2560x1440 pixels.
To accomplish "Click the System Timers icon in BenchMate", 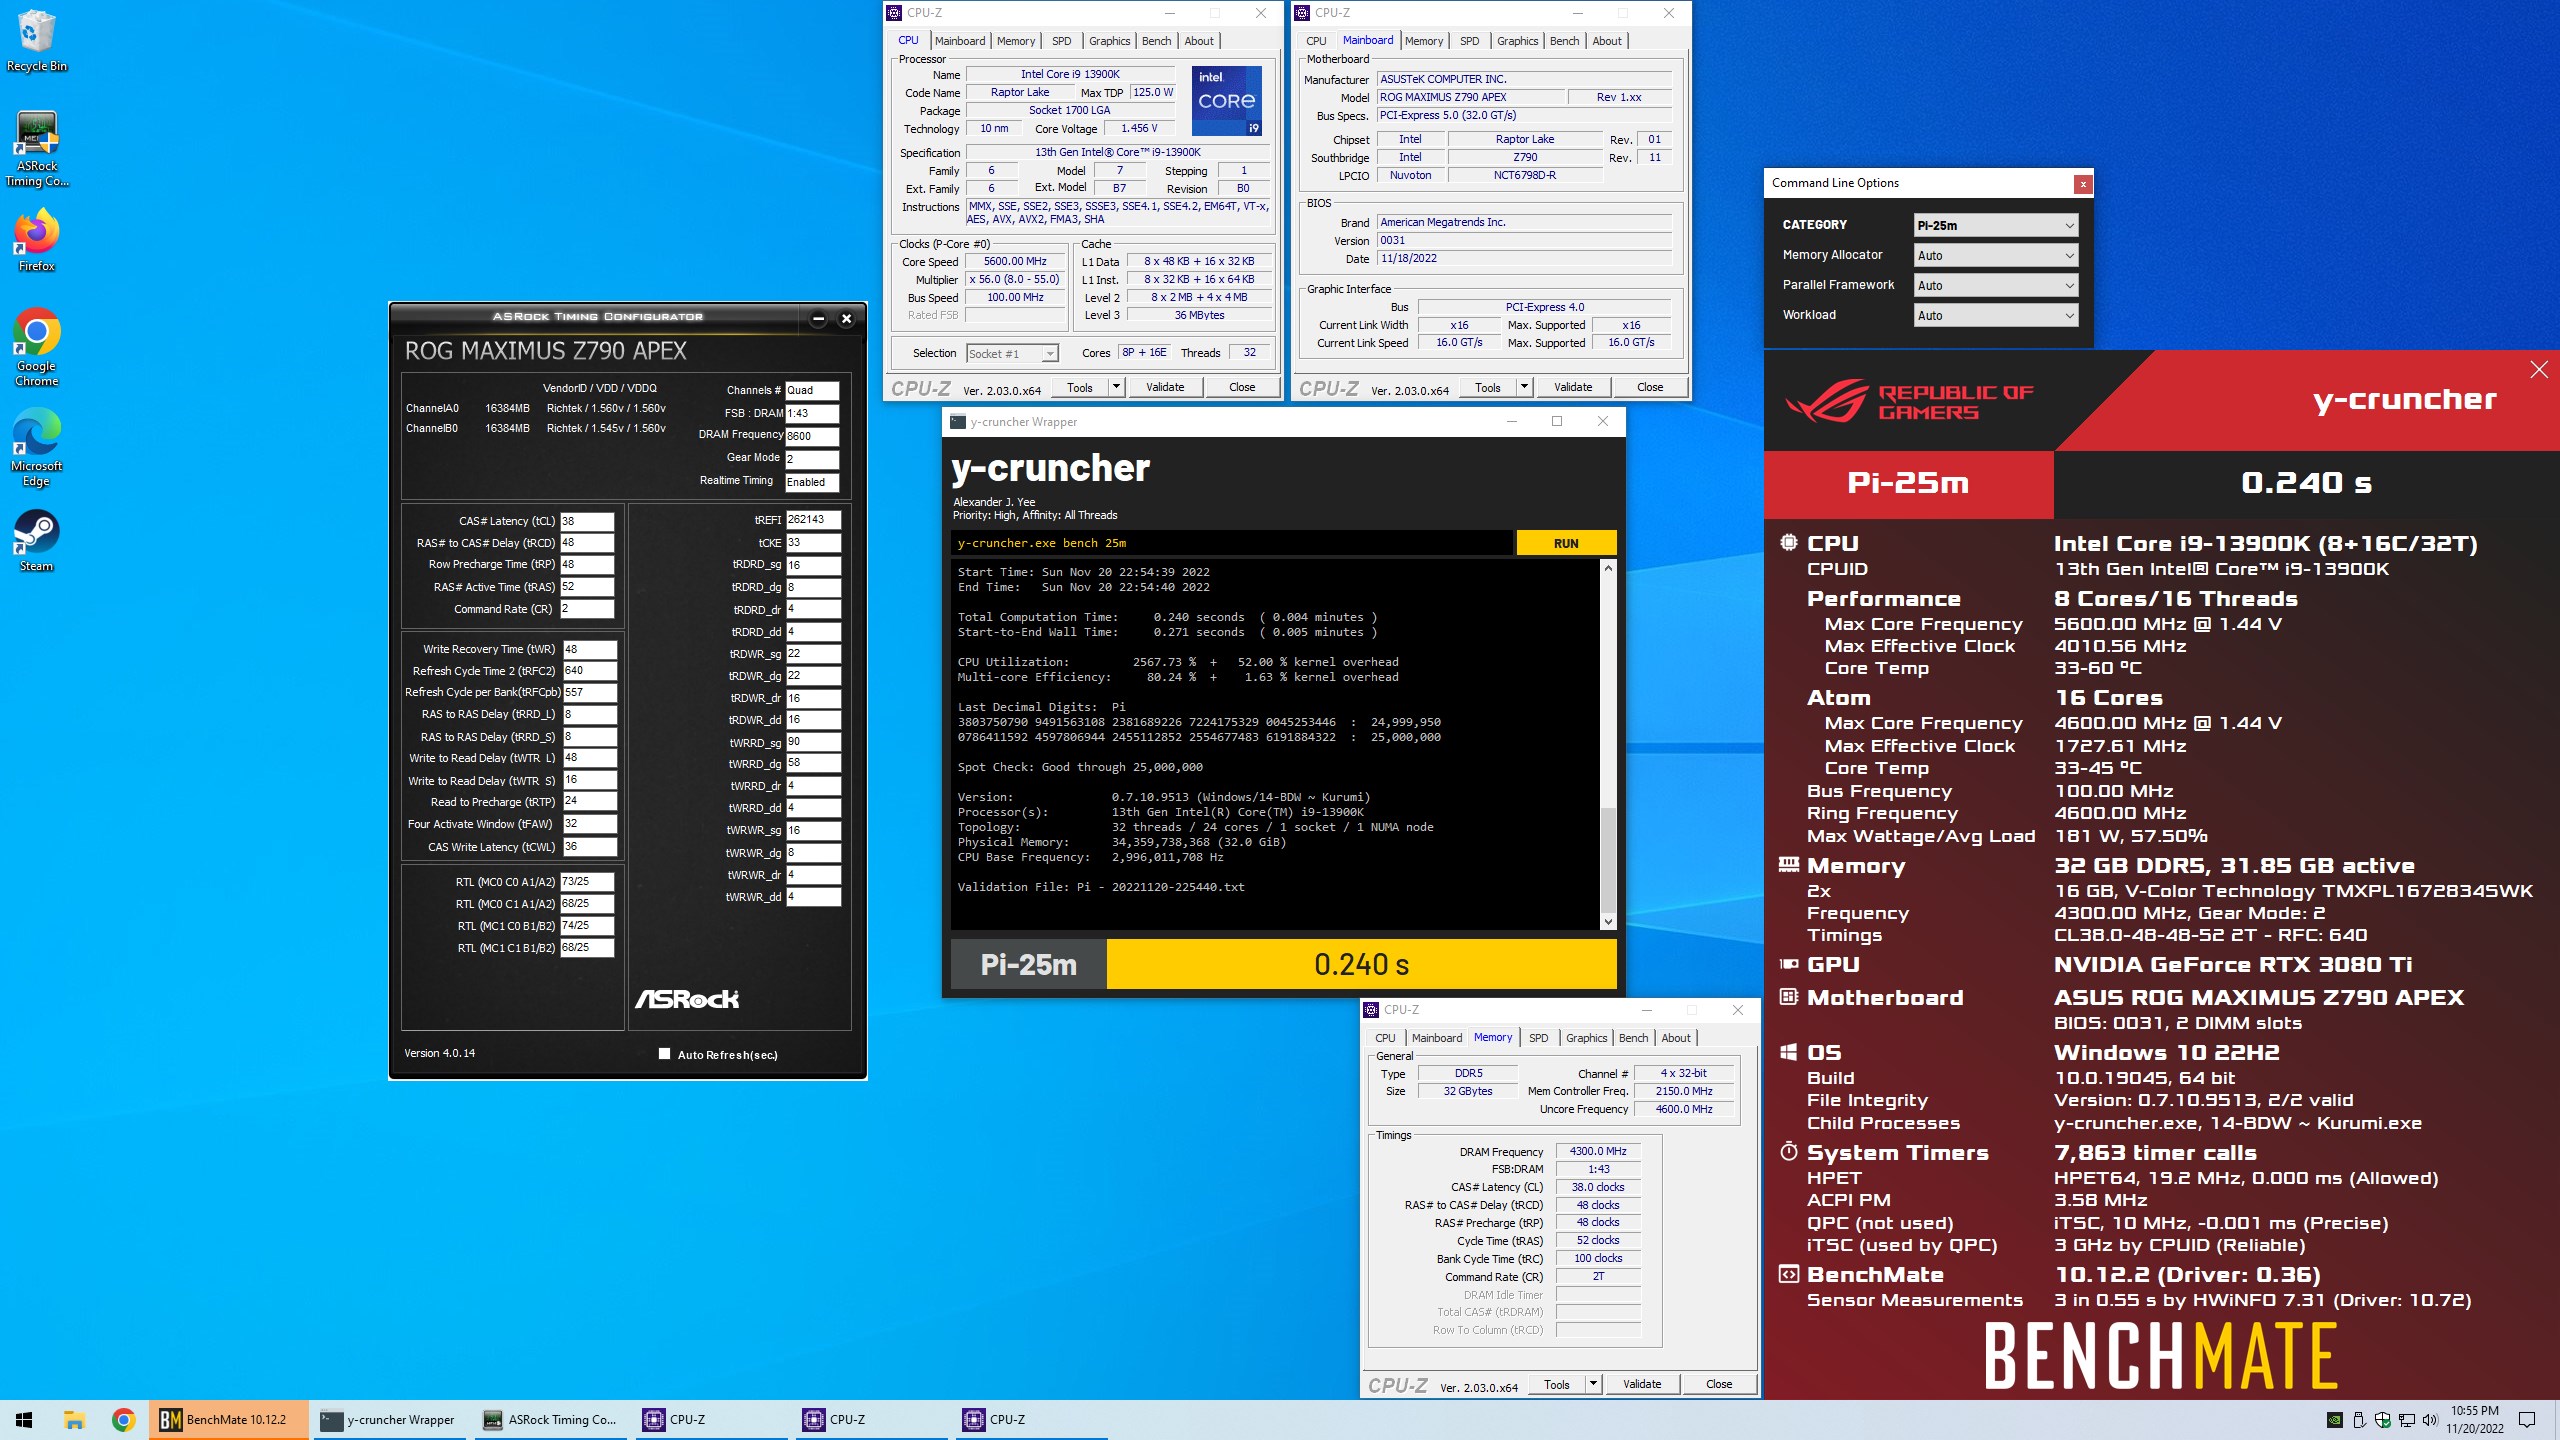I will pos(1789,1152).
